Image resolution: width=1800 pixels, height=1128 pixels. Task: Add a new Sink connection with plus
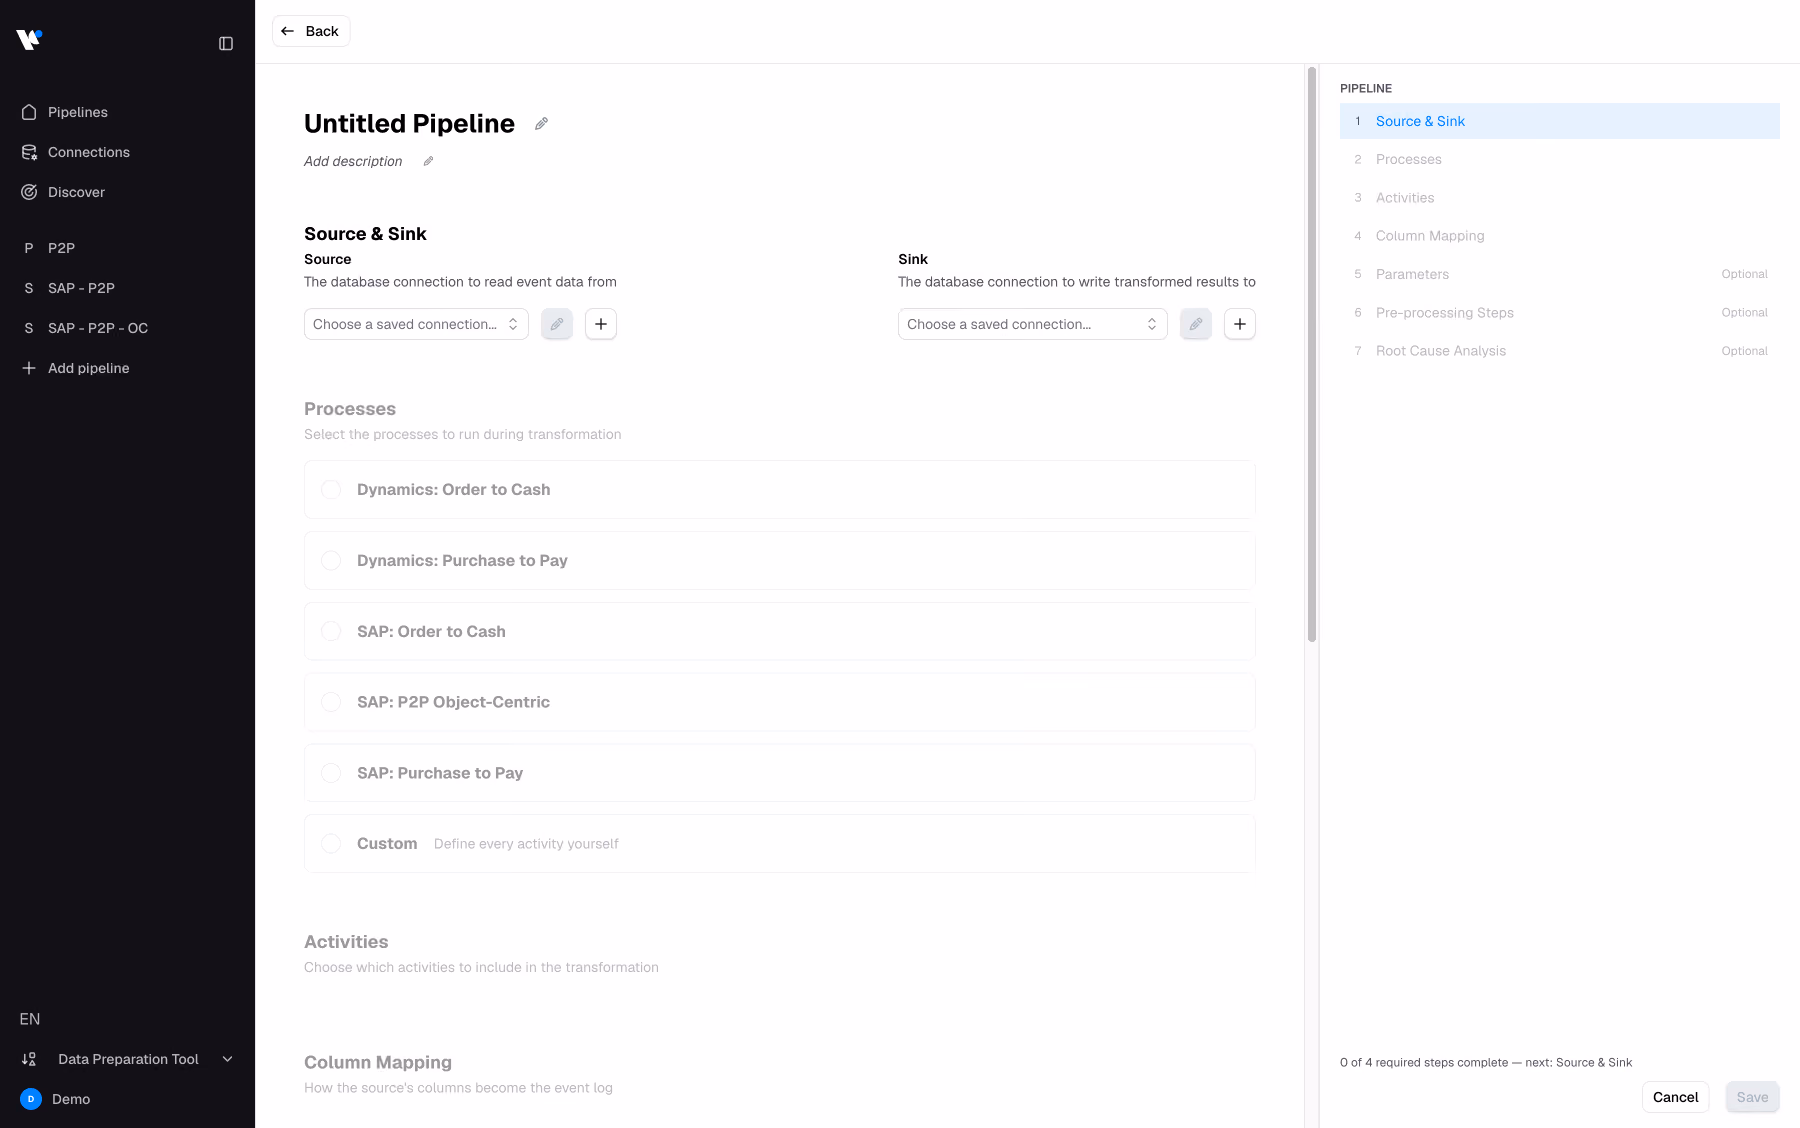coord(1240,324)
